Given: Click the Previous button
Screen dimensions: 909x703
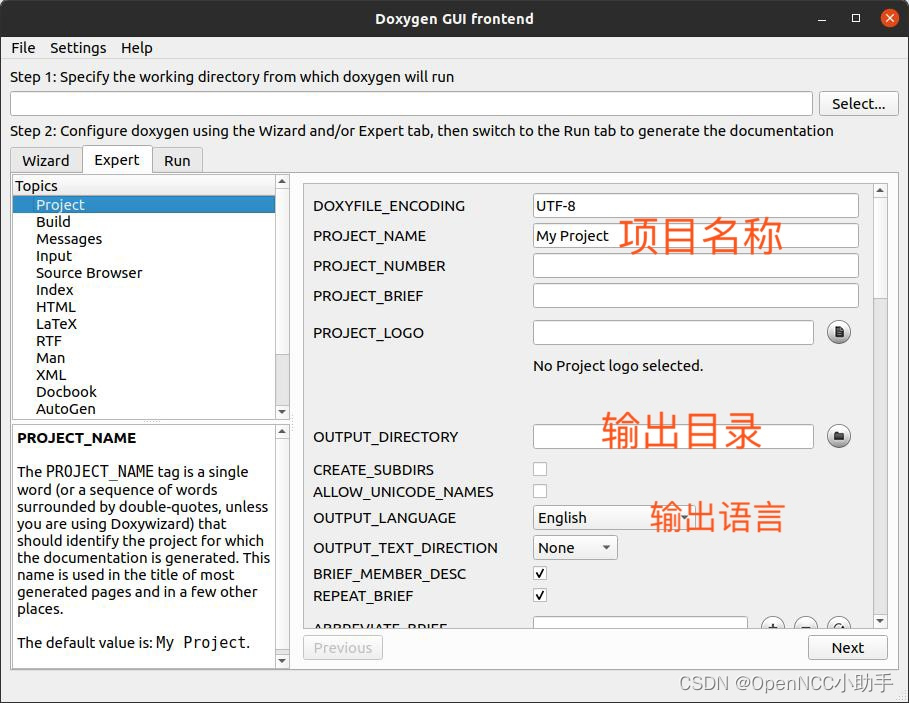Looking at the screenshot, I should 343,647.
